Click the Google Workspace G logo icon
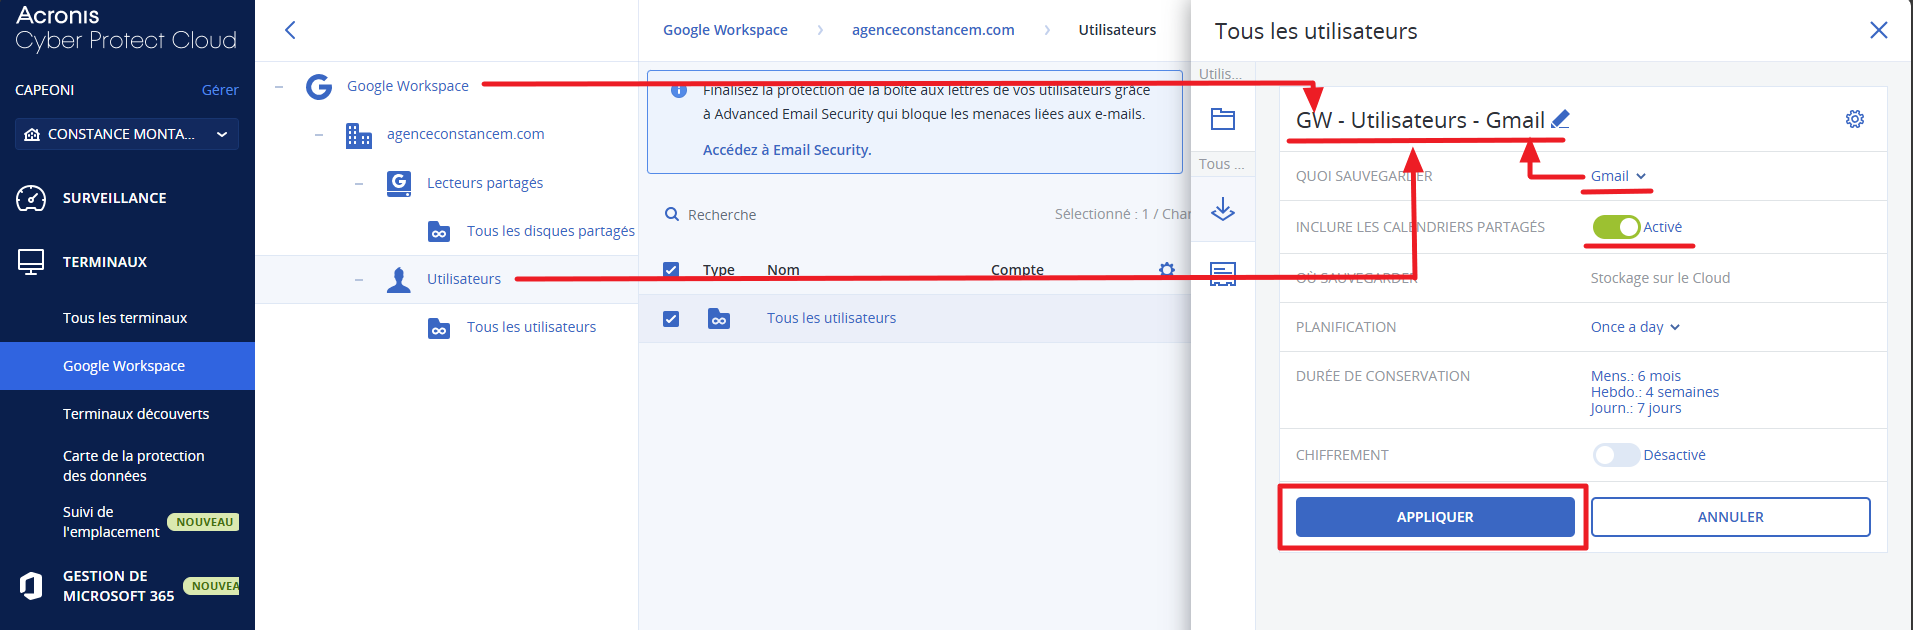The width and height of the screenshot is (1913, 630). click(319, 87)
